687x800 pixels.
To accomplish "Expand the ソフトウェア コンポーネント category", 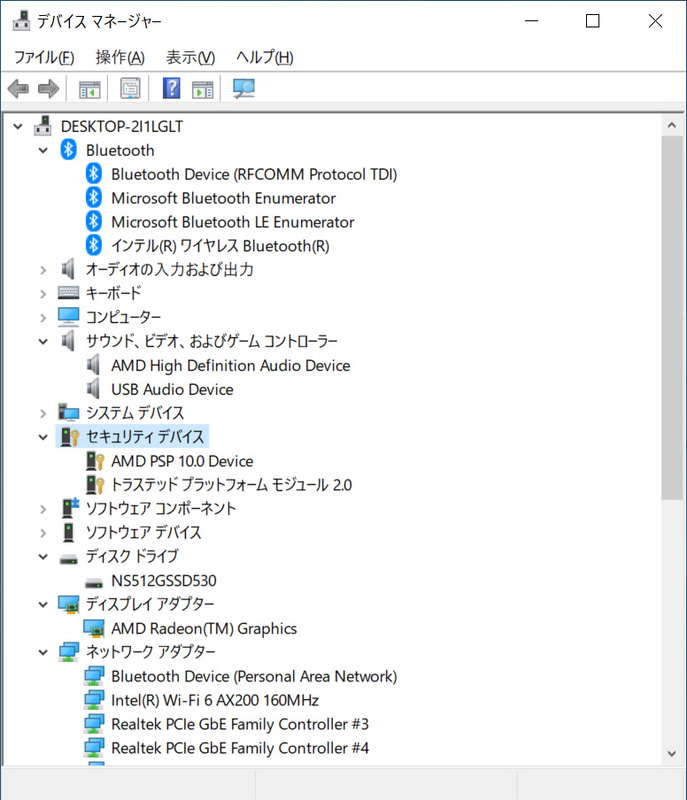I will pos(43,509).
